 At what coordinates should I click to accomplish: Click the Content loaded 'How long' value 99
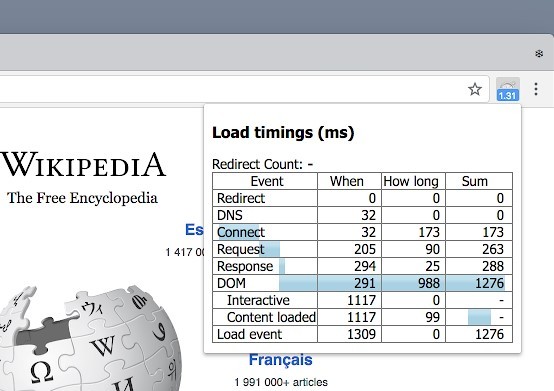pyautogui.click(x=432, y=317)
